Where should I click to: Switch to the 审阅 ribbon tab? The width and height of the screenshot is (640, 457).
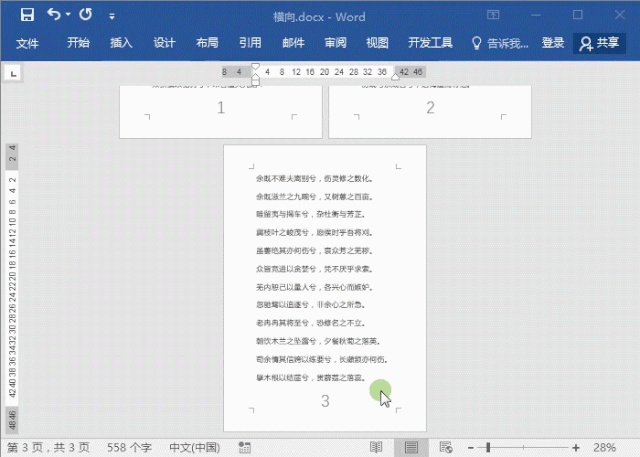point(336,42)
